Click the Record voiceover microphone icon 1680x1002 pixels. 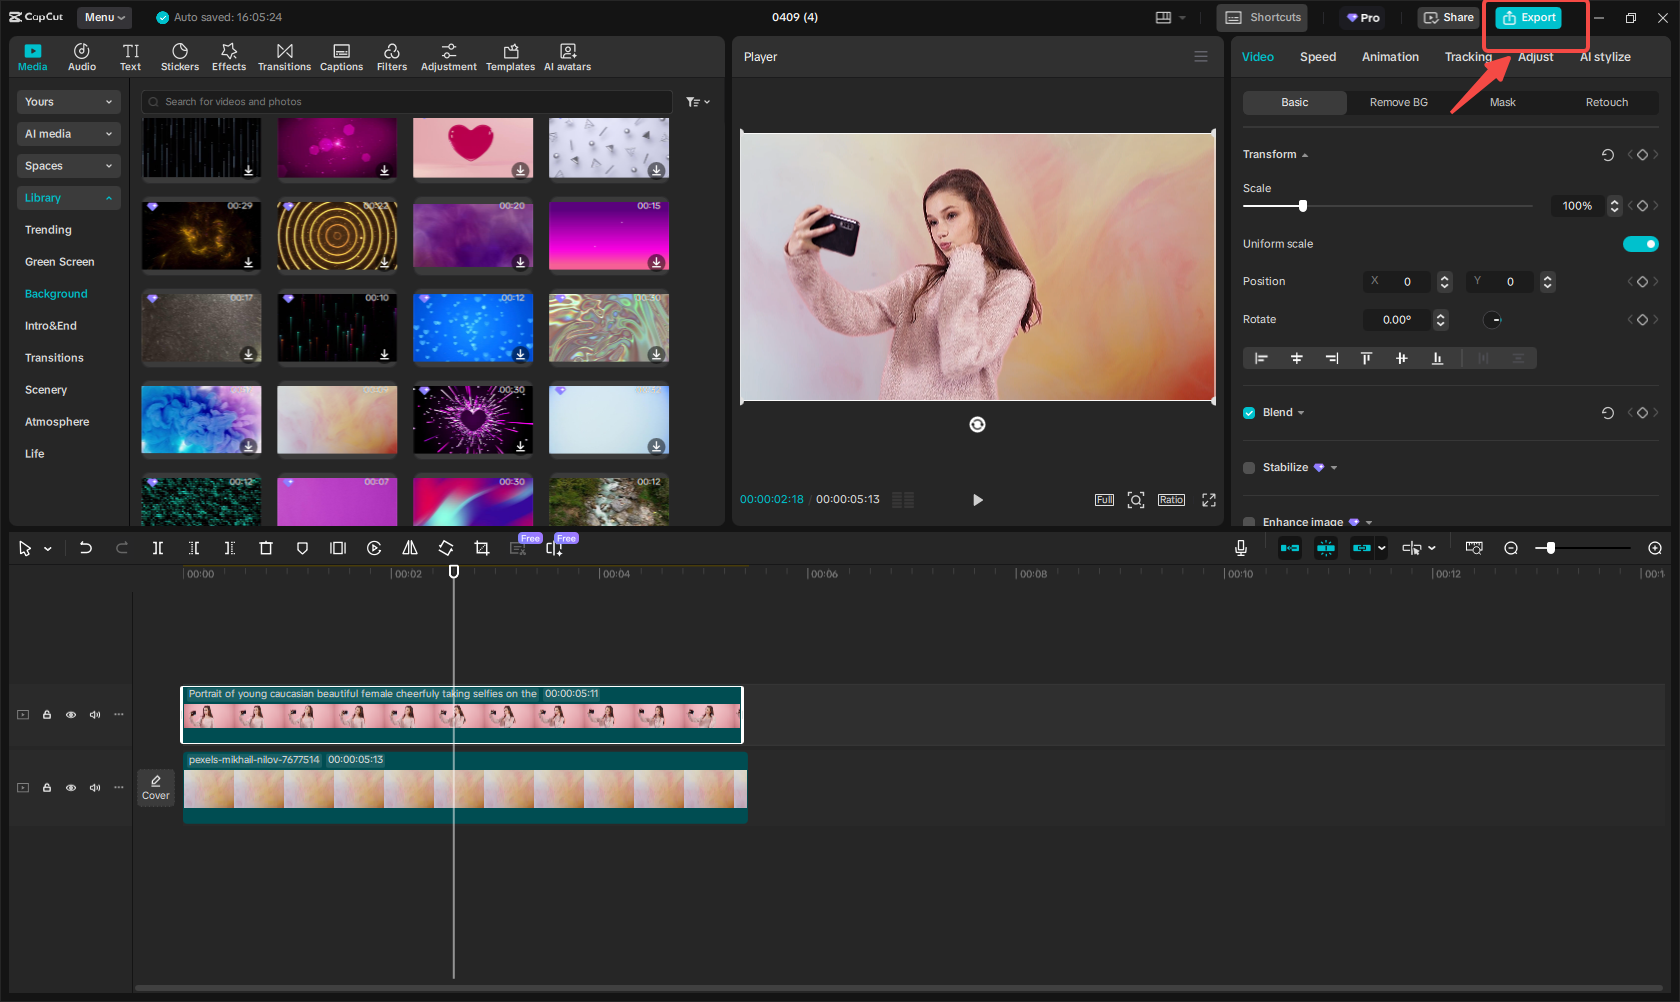(x=1241, y=548)
